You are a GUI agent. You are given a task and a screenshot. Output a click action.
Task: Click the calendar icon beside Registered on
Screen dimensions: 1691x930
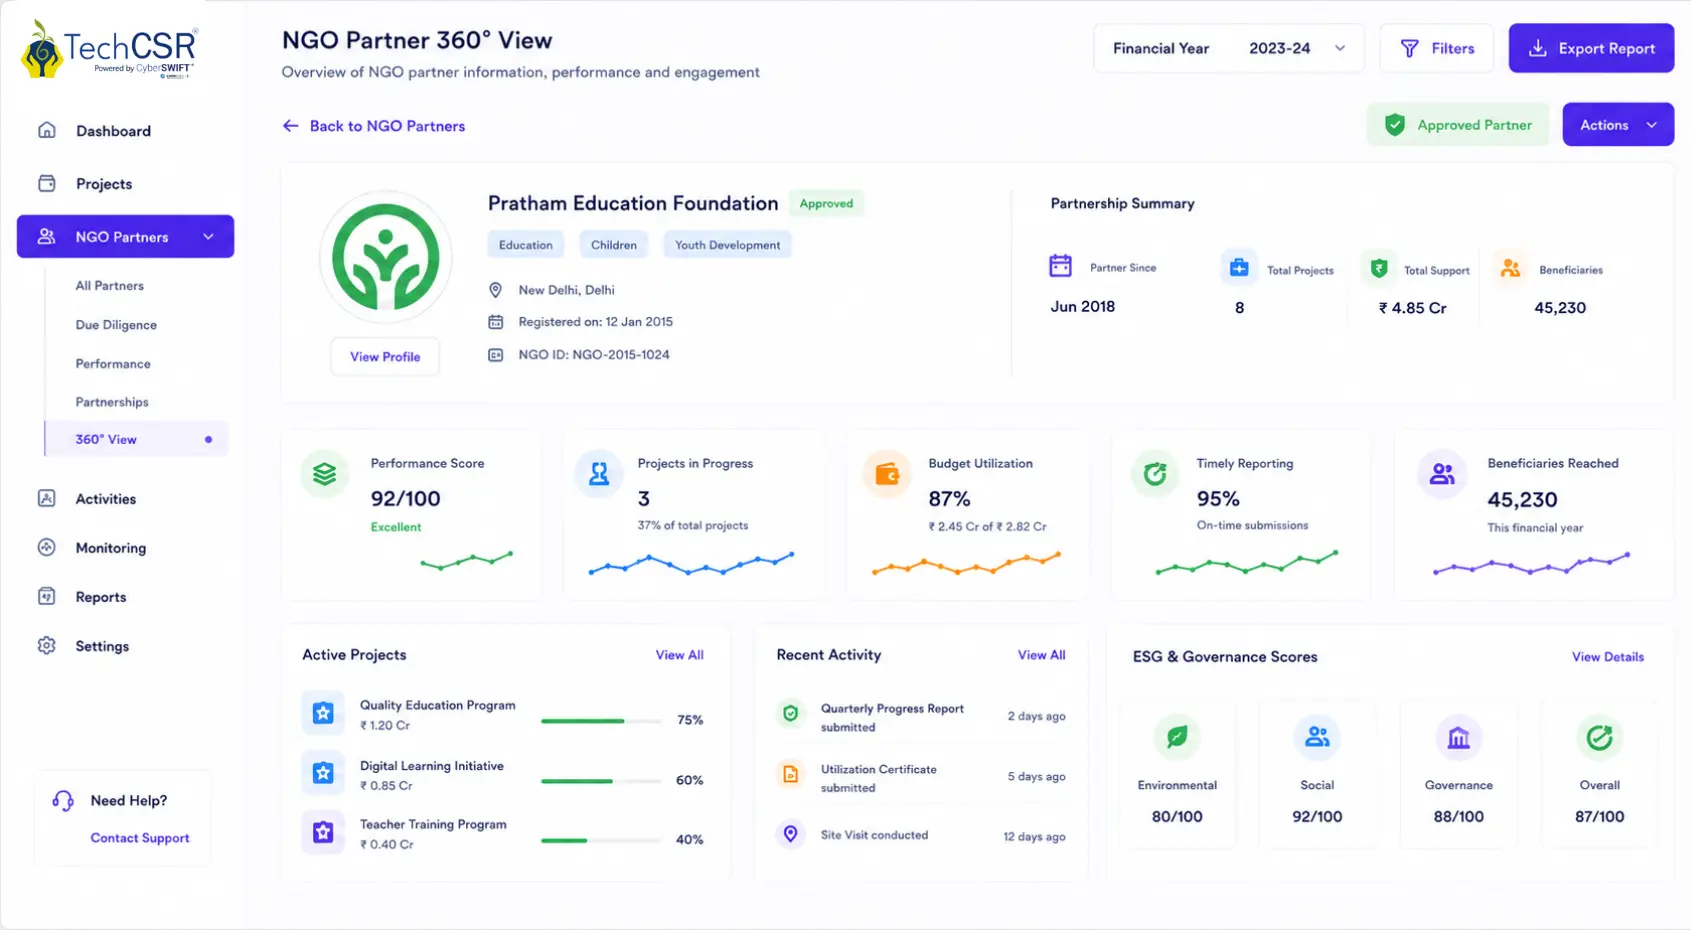click(495, 322)
